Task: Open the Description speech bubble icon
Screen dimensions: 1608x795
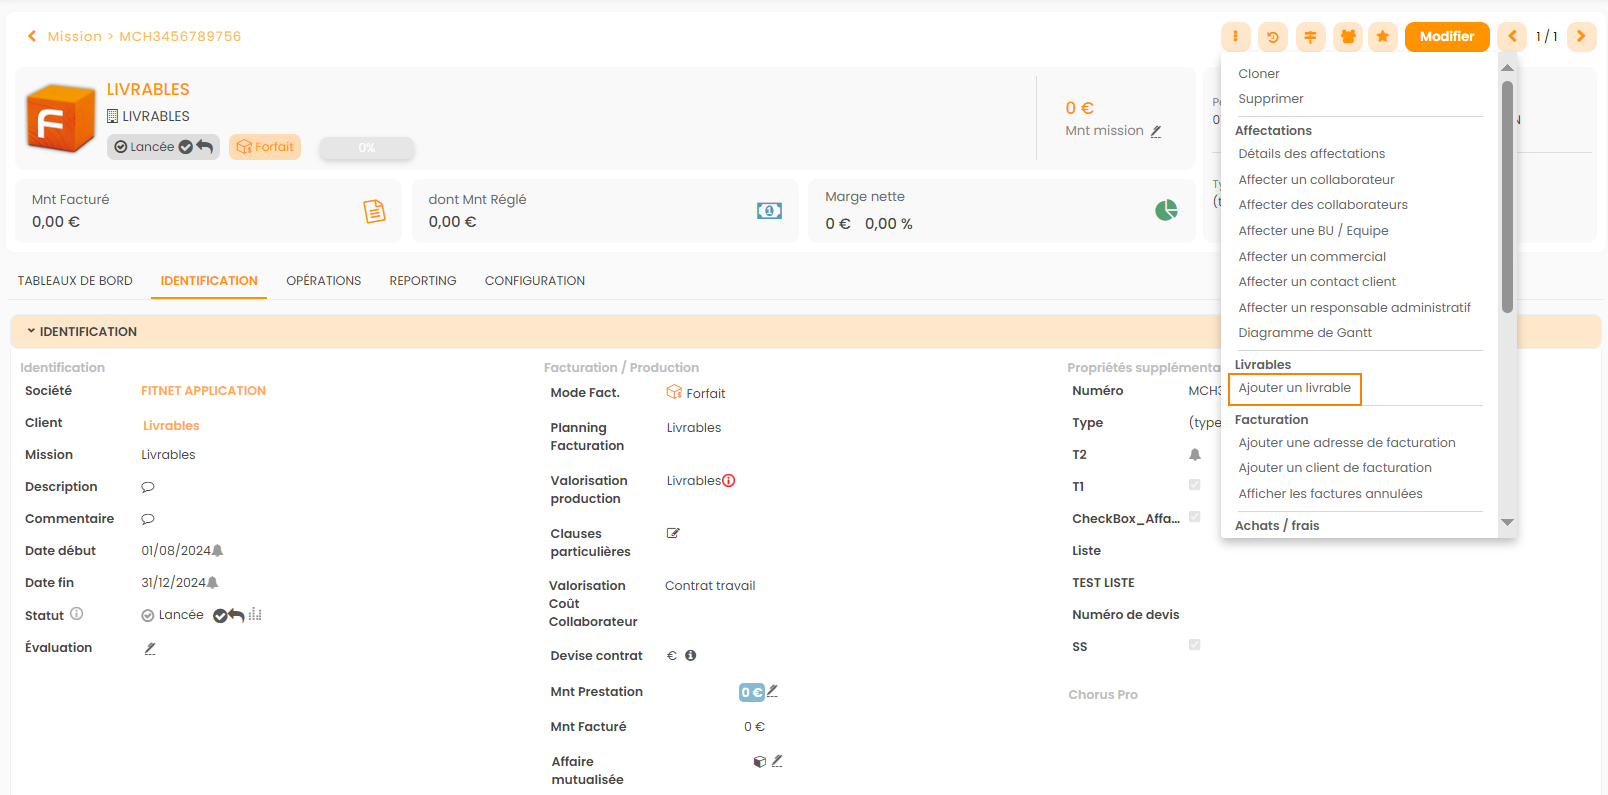Action: 148,487
